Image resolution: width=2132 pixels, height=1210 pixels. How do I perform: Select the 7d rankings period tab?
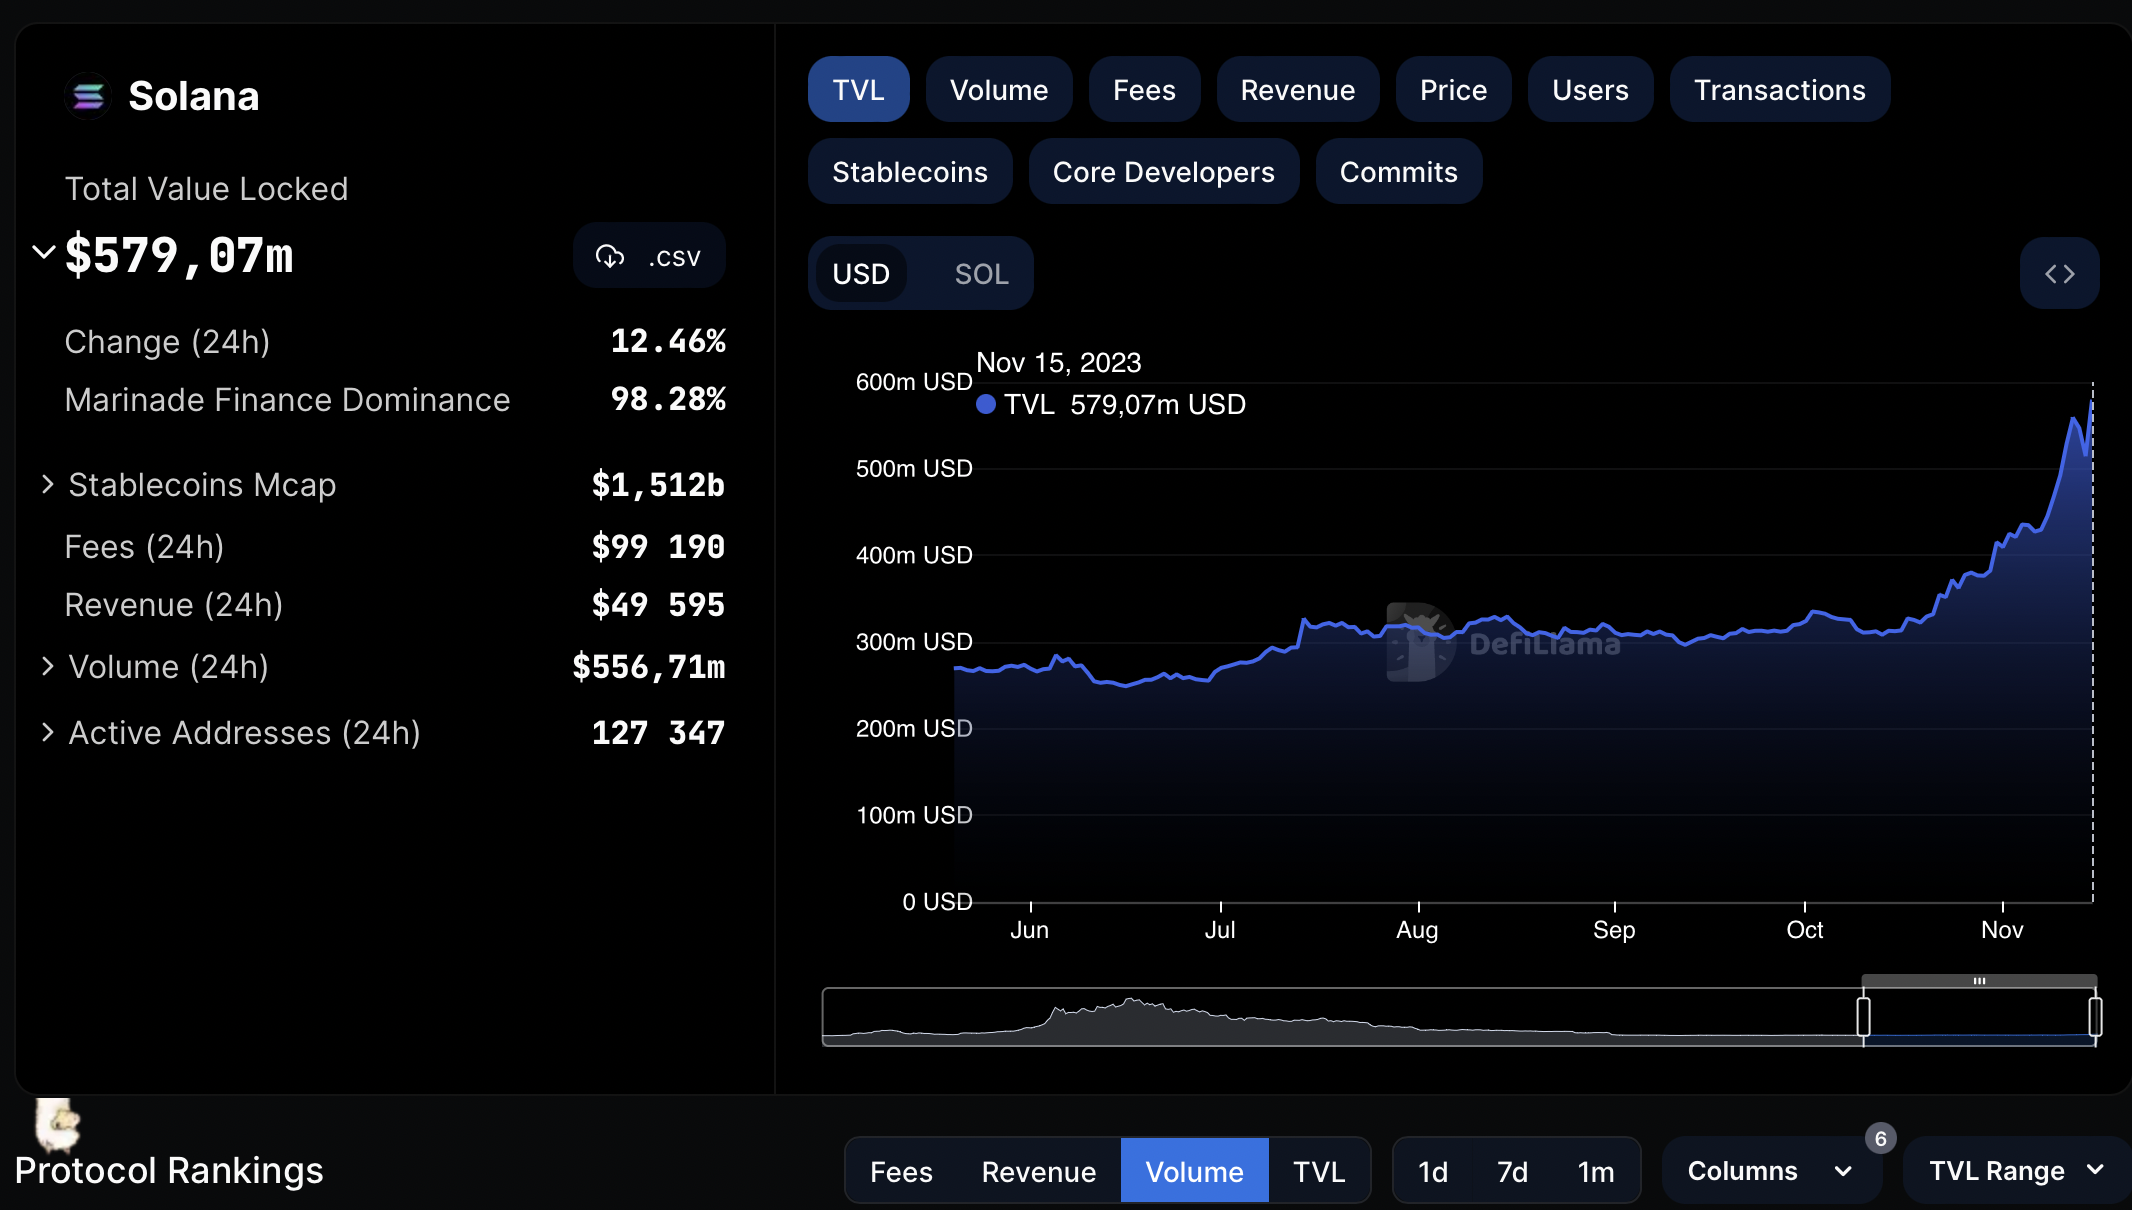point(1512,1171)
